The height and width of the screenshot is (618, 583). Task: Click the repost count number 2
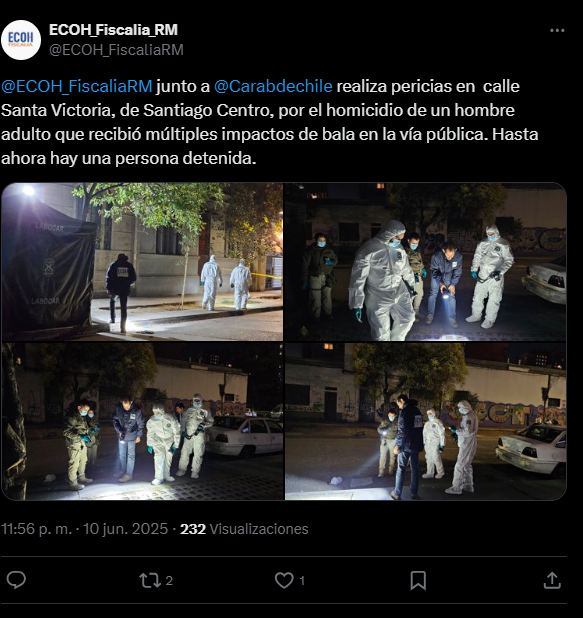[x=169, y=581]
